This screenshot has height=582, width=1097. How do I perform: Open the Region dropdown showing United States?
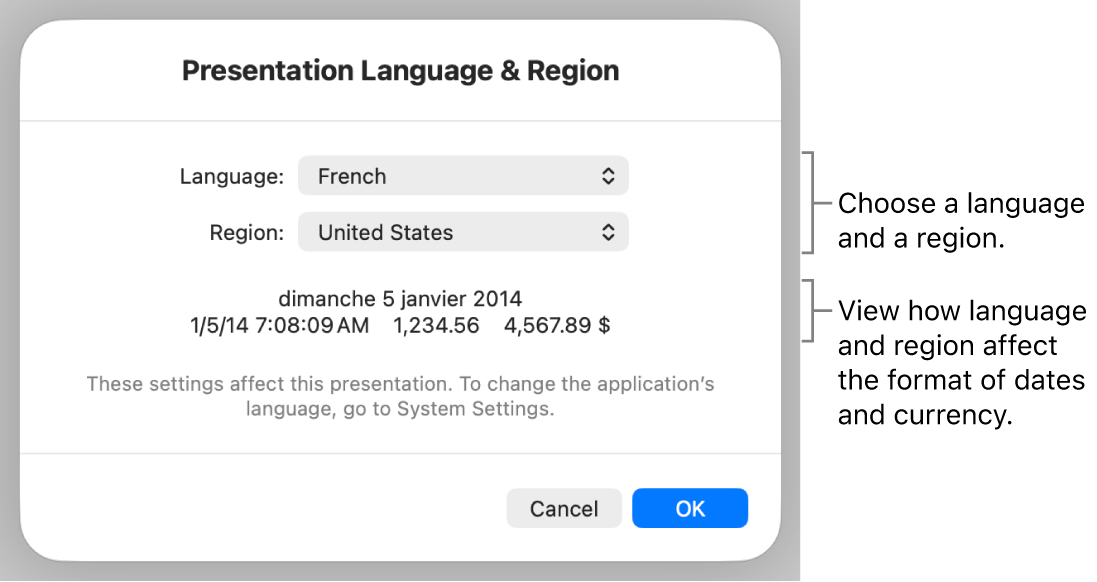coord(463,232)
